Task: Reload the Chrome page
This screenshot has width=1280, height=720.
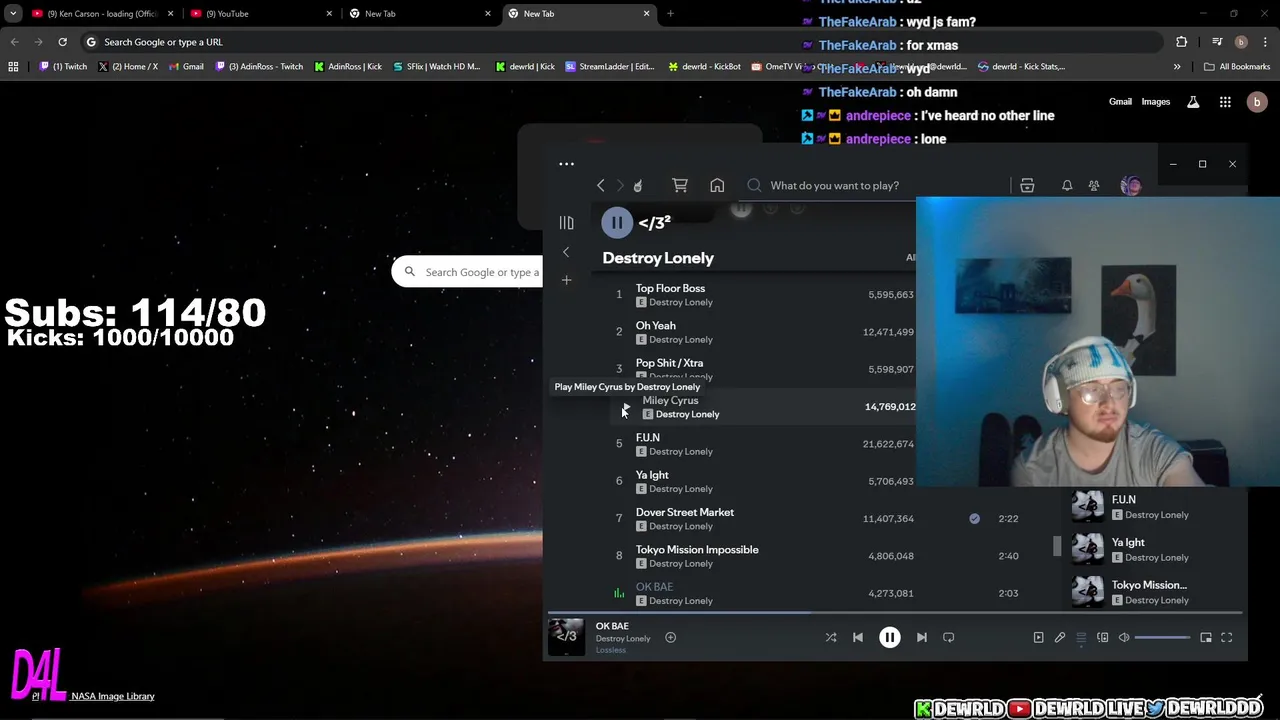Action: [x=62, y=42]
